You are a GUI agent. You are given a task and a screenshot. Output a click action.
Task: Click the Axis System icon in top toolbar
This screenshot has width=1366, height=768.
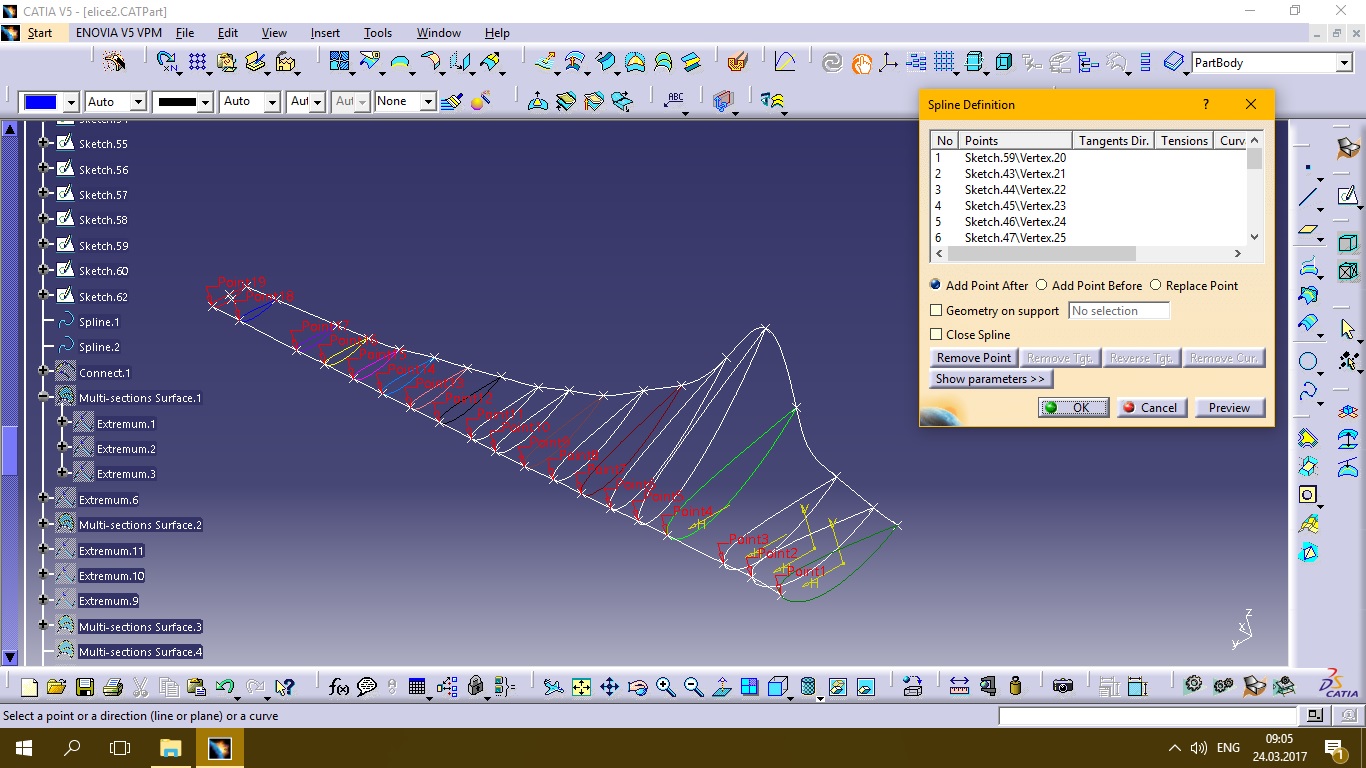point(888,63)
